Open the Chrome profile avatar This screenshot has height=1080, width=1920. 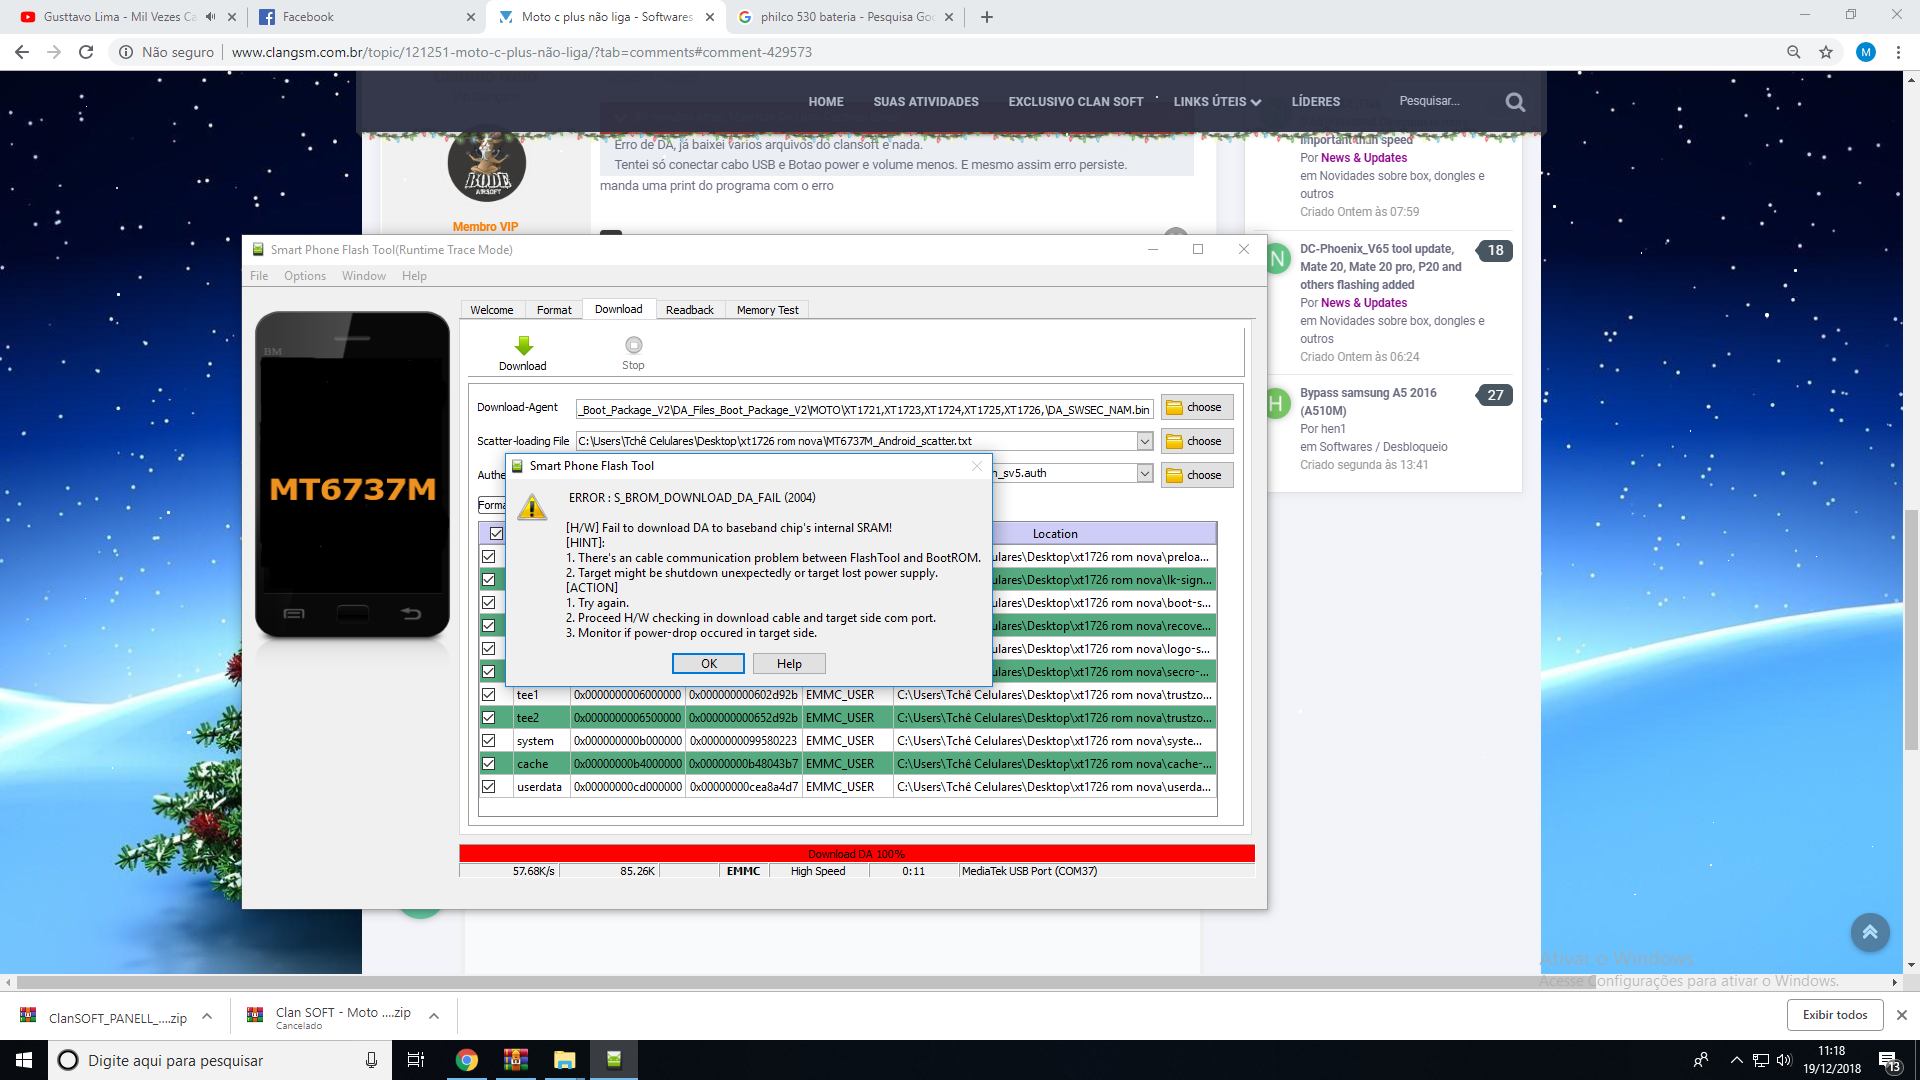point(1865,52)
